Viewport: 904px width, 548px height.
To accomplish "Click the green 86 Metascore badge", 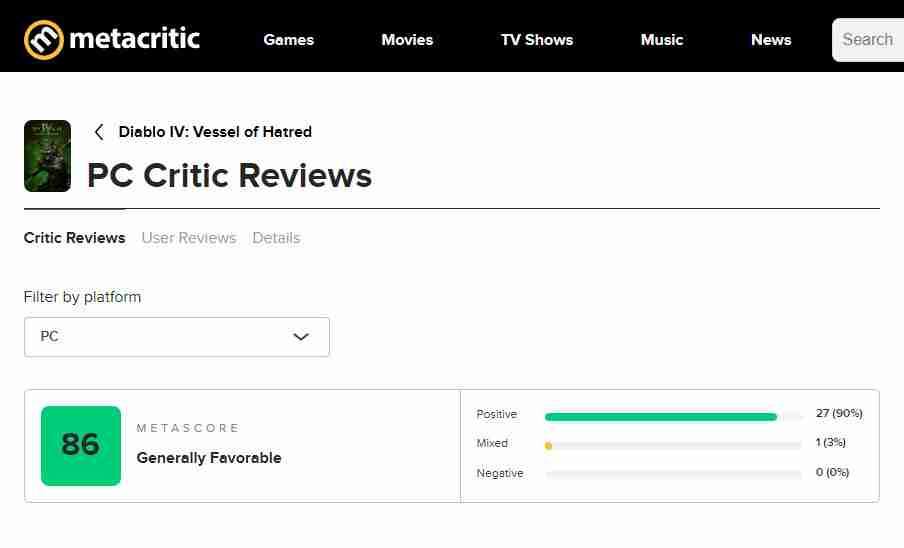I will [x=81, y=445].
